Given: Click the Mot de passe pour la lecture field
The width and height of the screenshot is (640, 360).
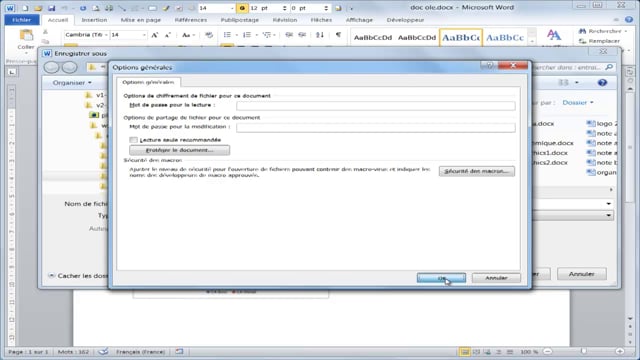Looking at the screenshot, I should (376, 106).
